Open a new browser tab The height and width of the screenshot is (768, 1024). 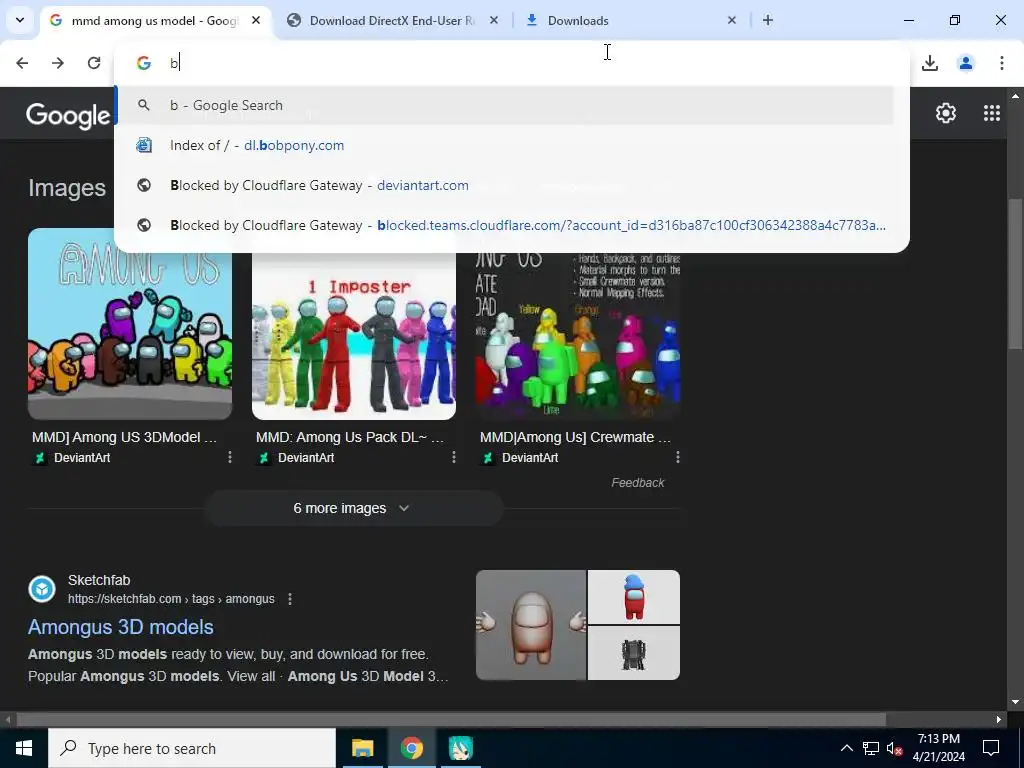click(x=768, y=20)
